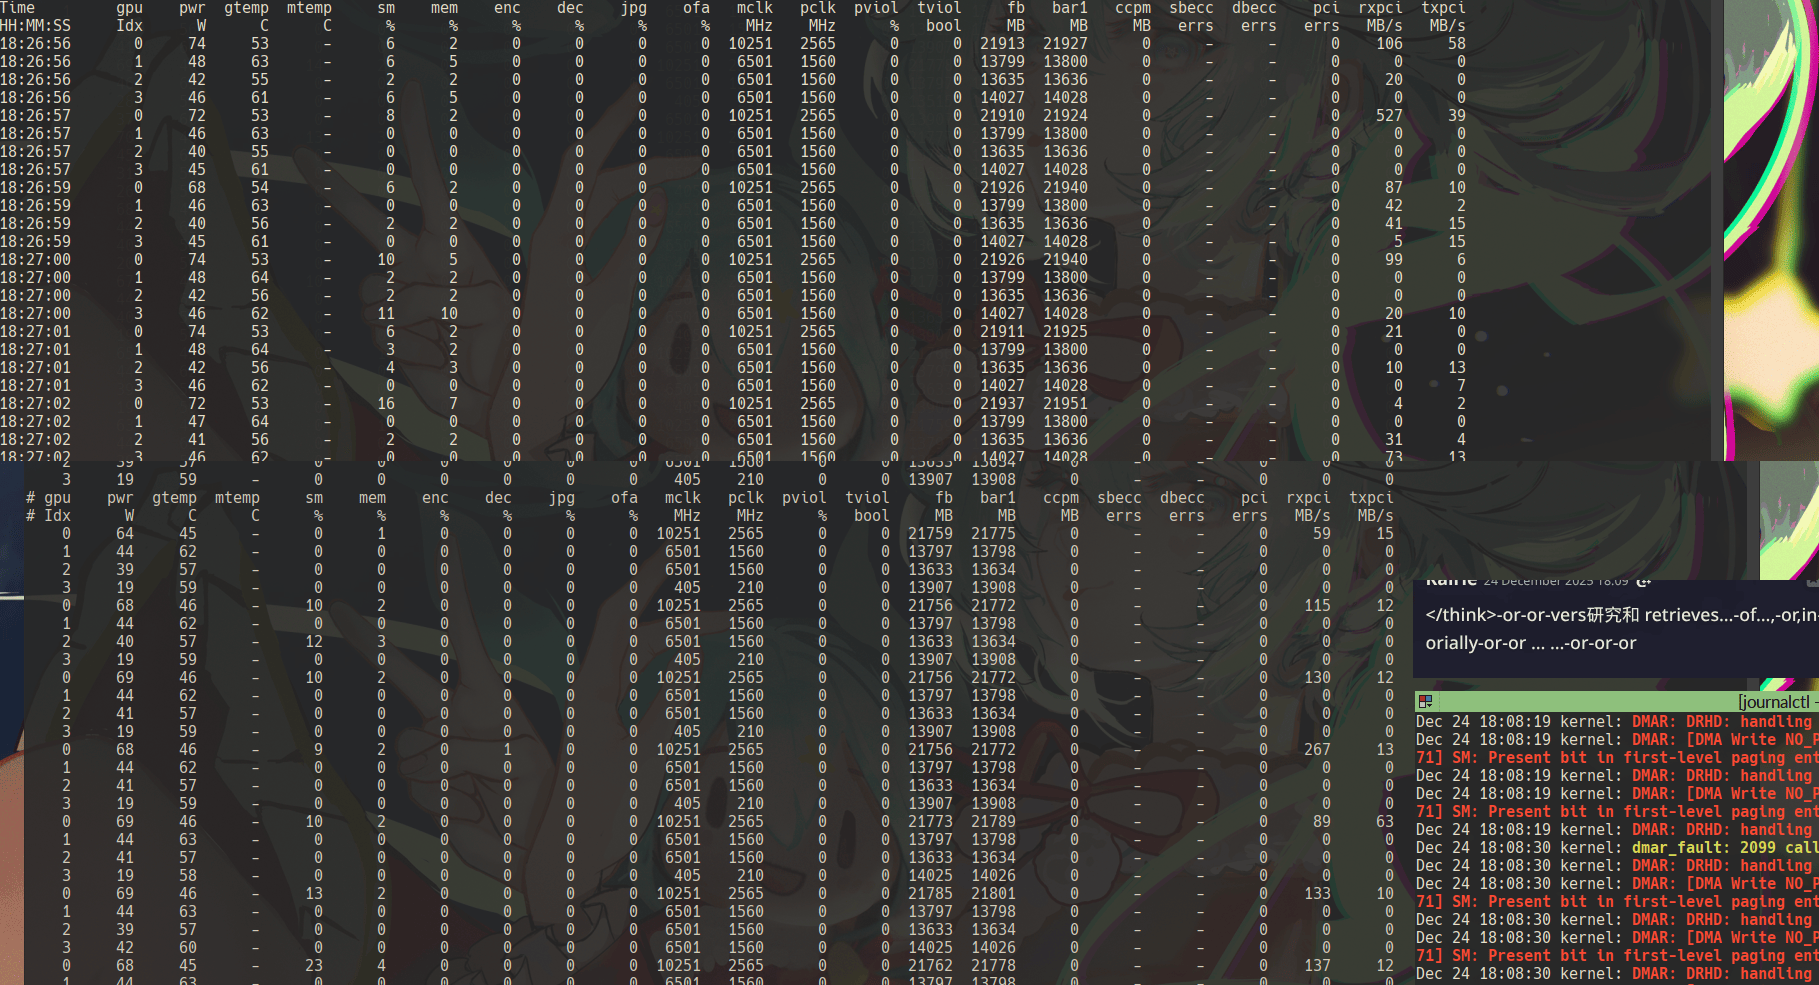Screen dimensions: 1819x985
Task: Click the 'tviol' header in upper terminal
Action: point(939,8)
